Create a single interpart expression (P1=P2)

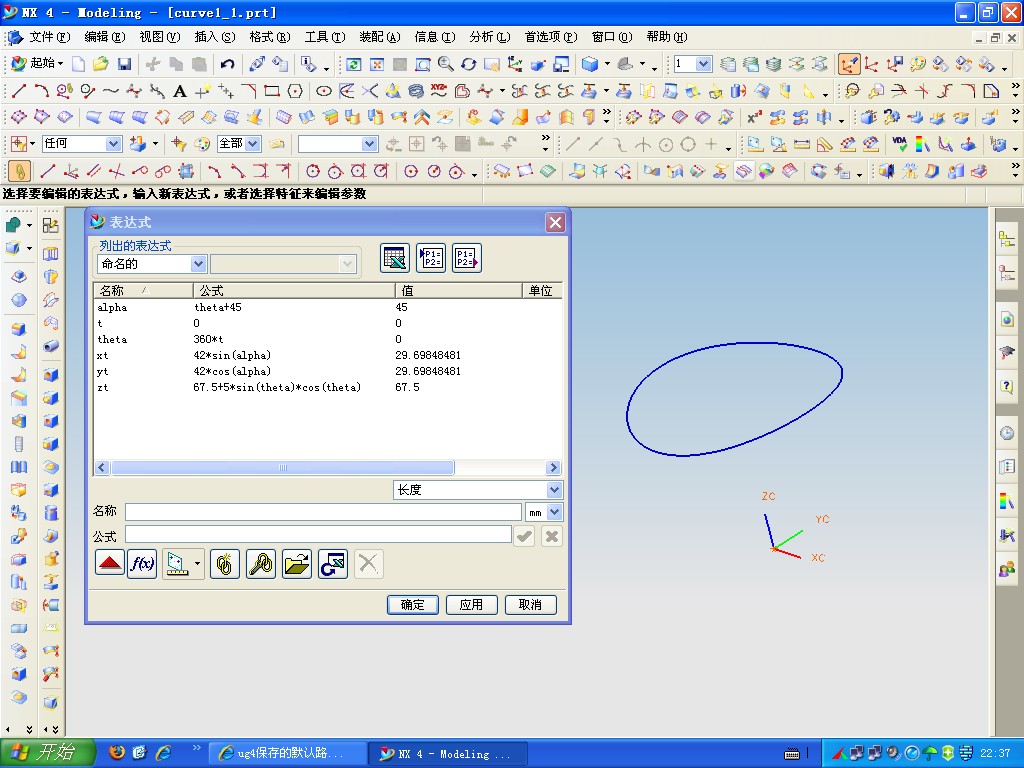click(x=431, y=258)
